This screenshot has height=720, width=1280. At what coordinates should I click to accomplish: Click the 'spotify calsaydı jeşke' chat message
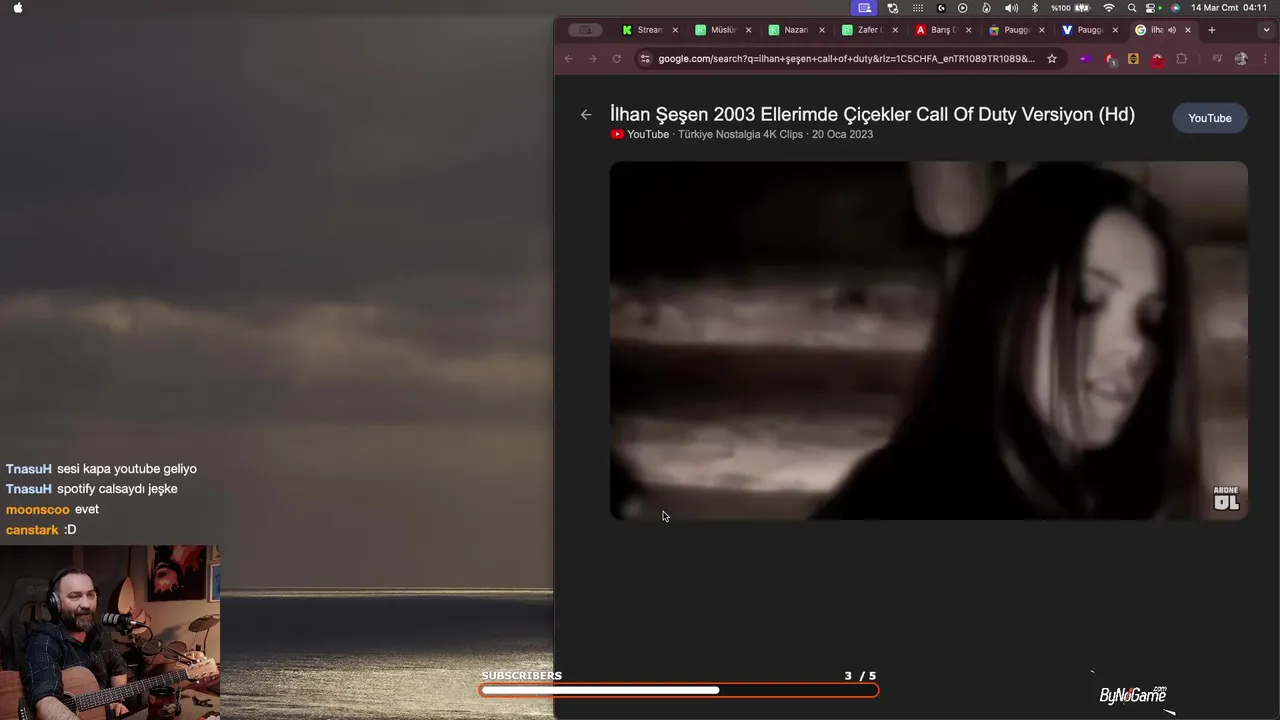(117, 489)
